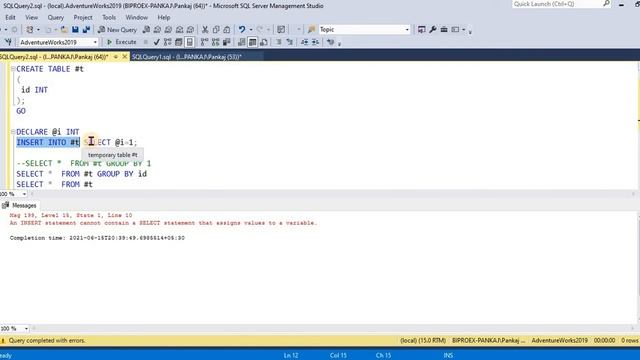Screen dimensions: 640x360
Task: Click the Undo arrow icon
Action: [x=242, y=29]
